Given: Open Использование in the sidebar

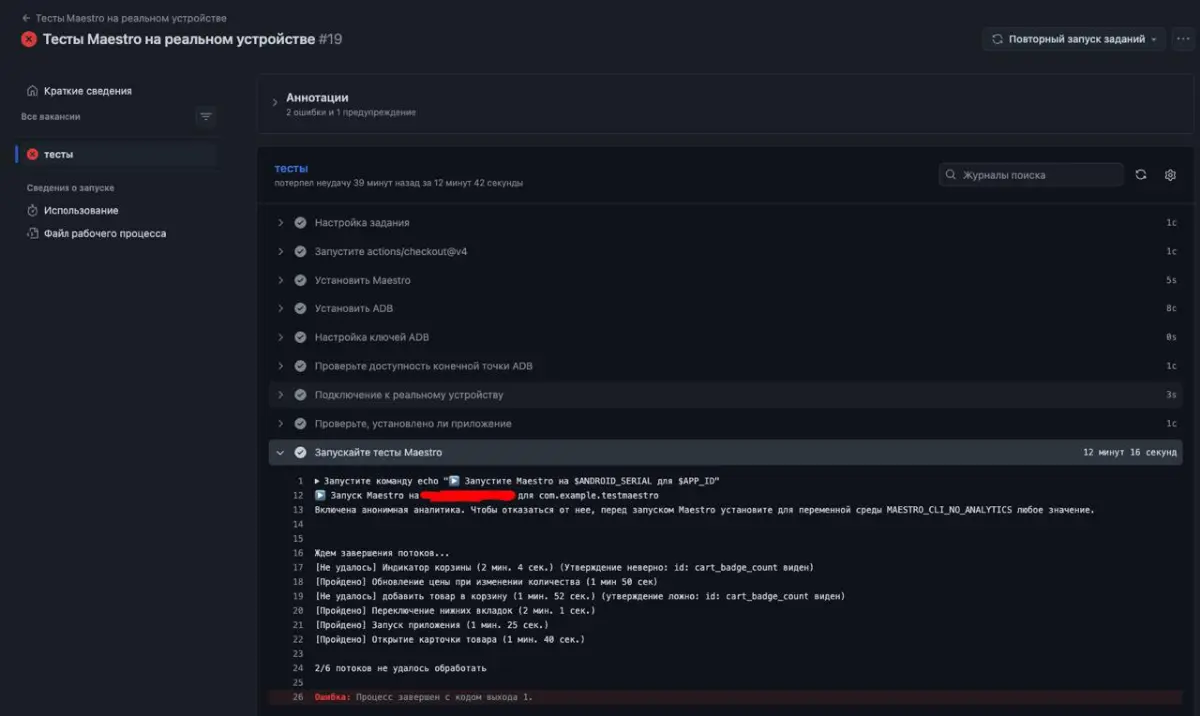Looking at the screenshot, I should coord(80,210).
